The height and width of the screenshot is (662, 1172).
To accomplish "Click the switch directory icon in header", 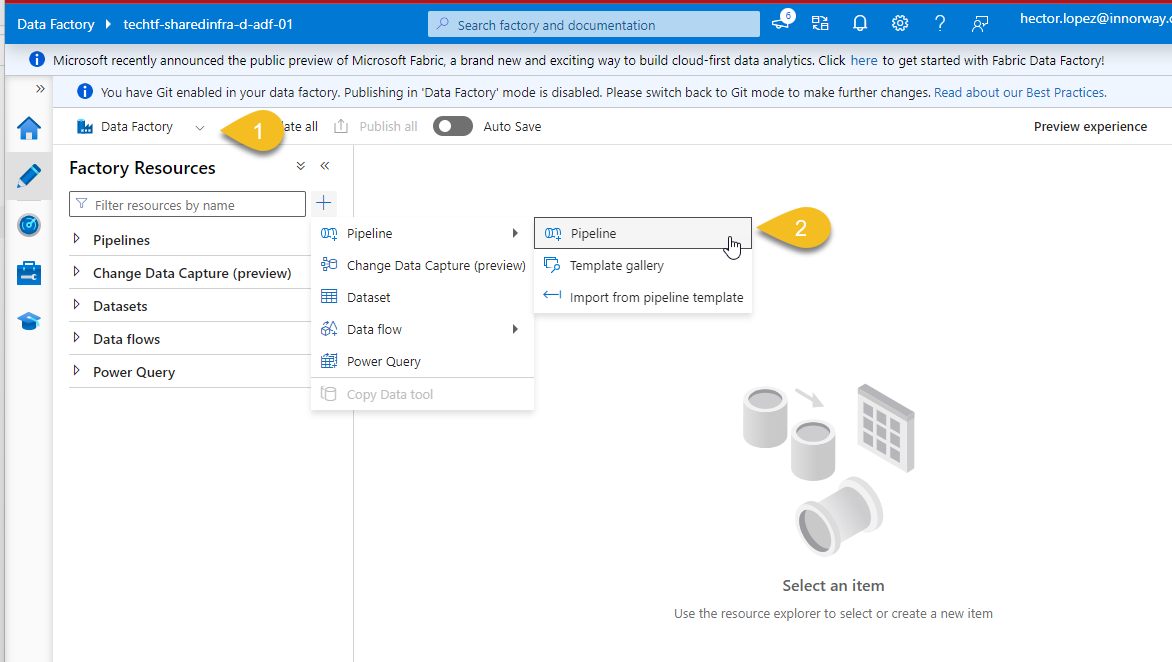I will point(820,24).
